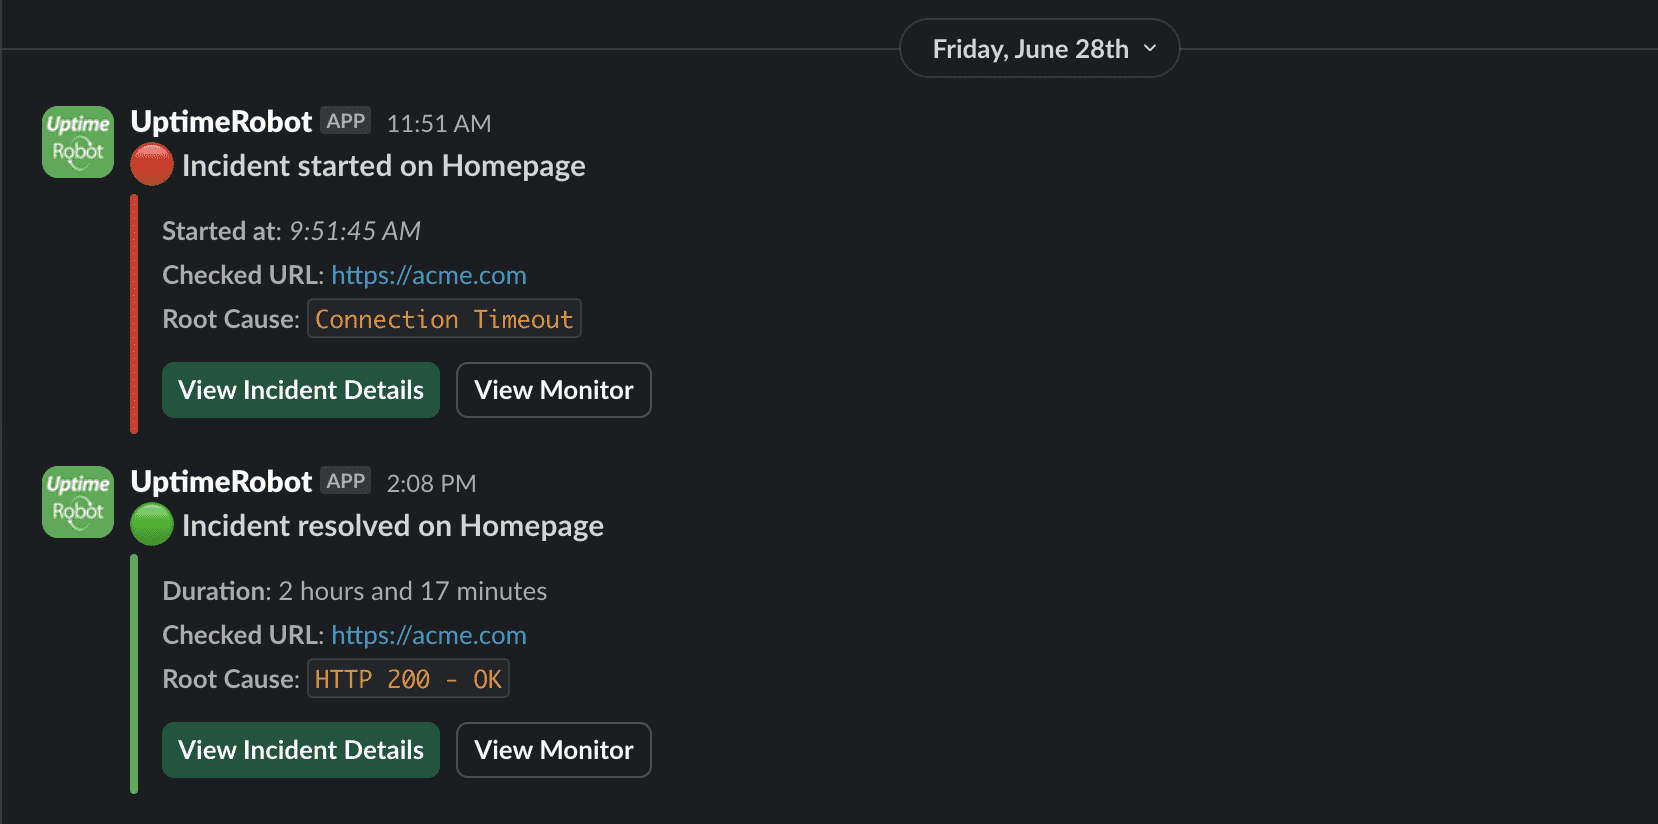Screen dimensions: 1658x824
Task: Open the https://acme.com link in first message
Action: 428,274
